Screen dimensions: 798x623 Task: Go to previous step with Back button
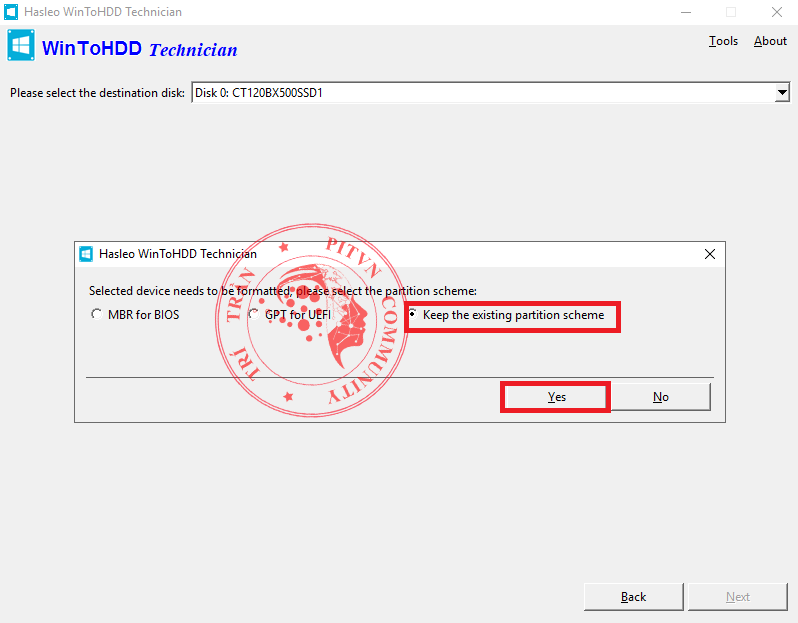[633, 597]
